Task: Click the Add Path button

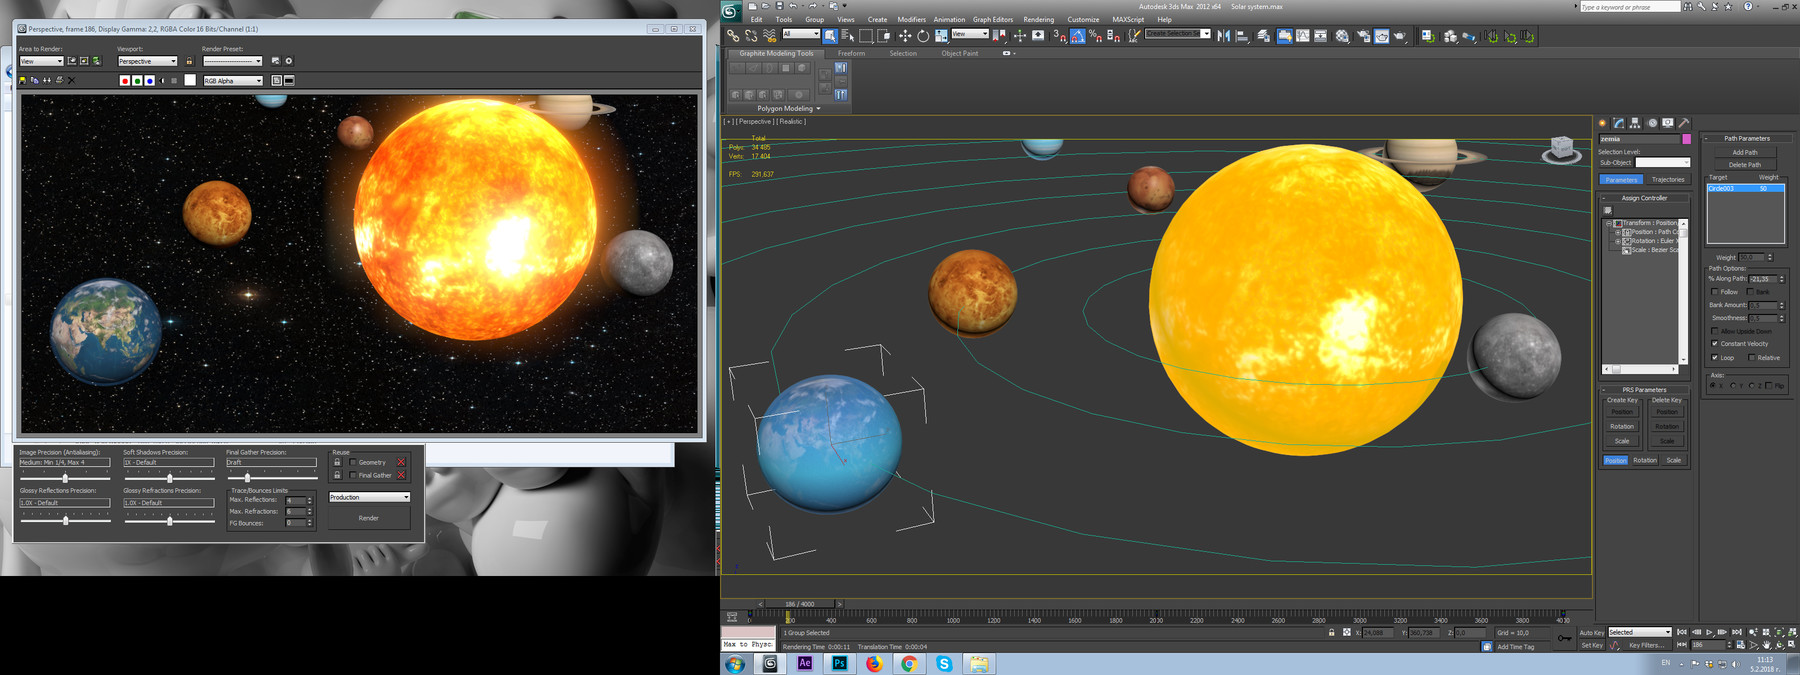Action: tap(1744, 152)
